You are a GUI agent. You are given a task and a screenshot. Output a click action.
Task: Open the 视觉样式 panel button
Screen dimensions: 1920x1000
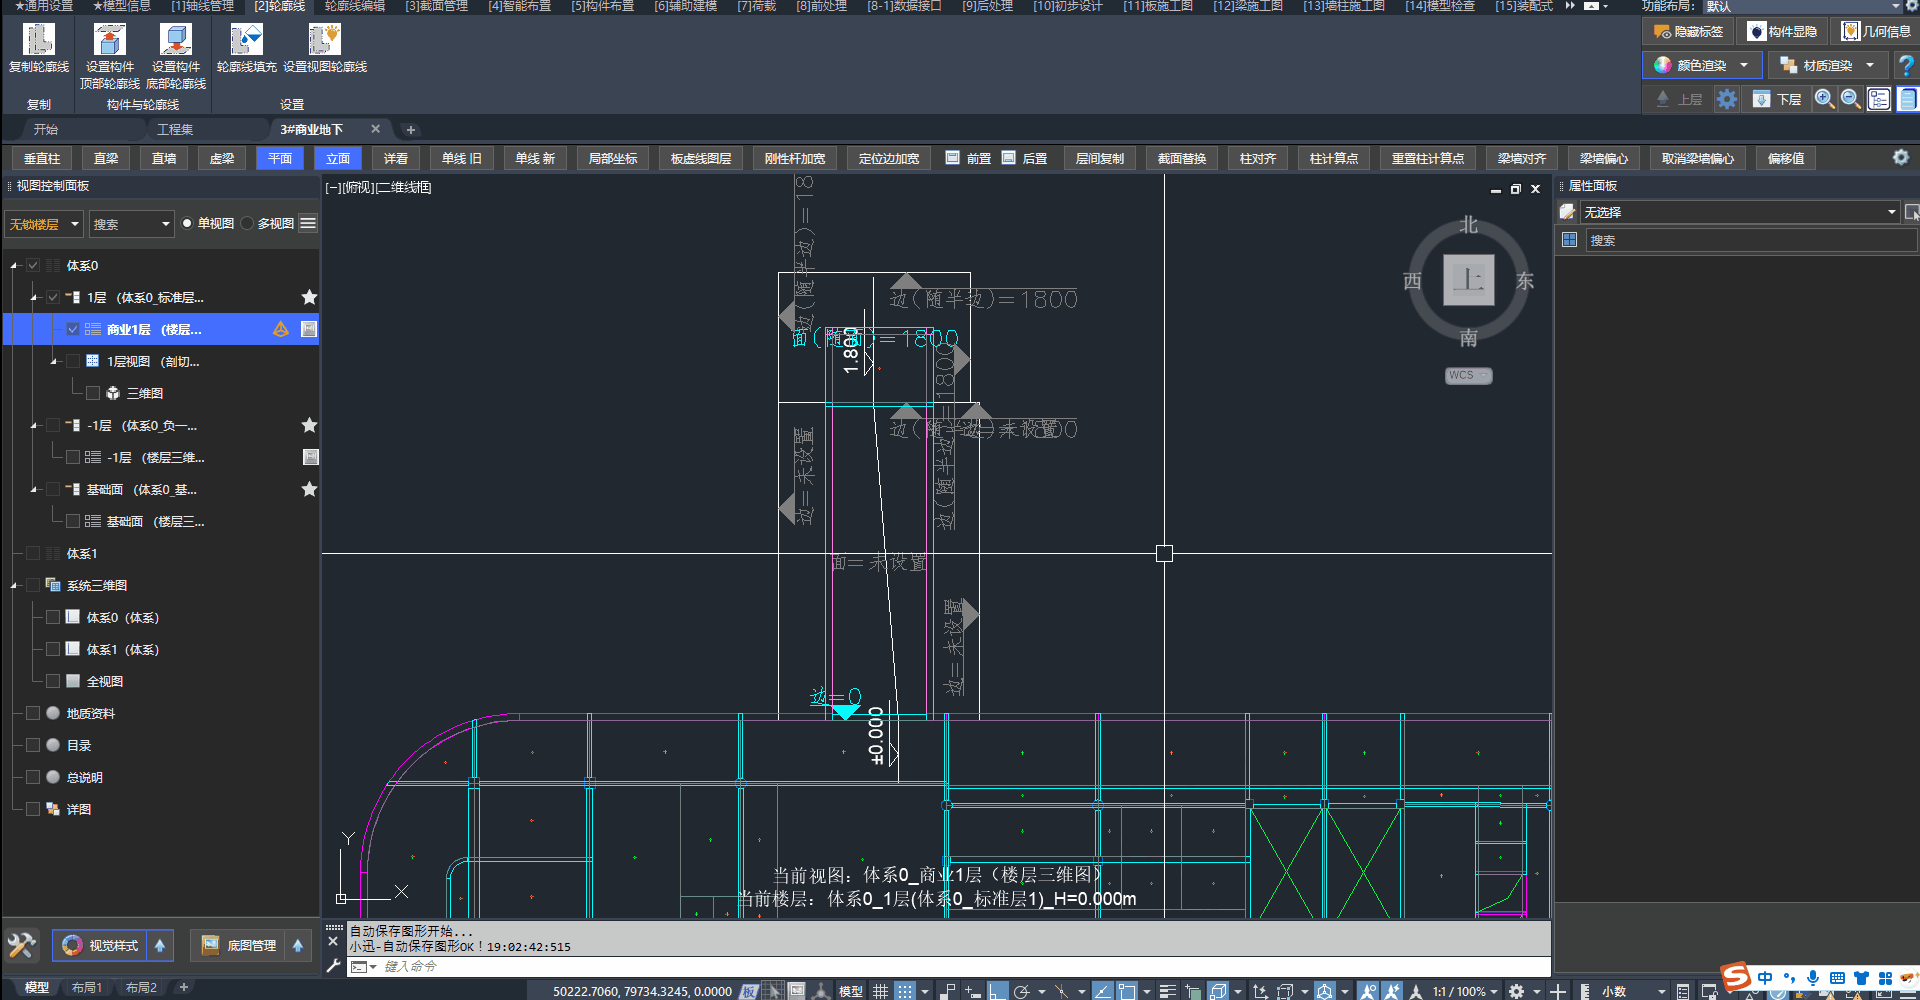[x=100, y=945]
